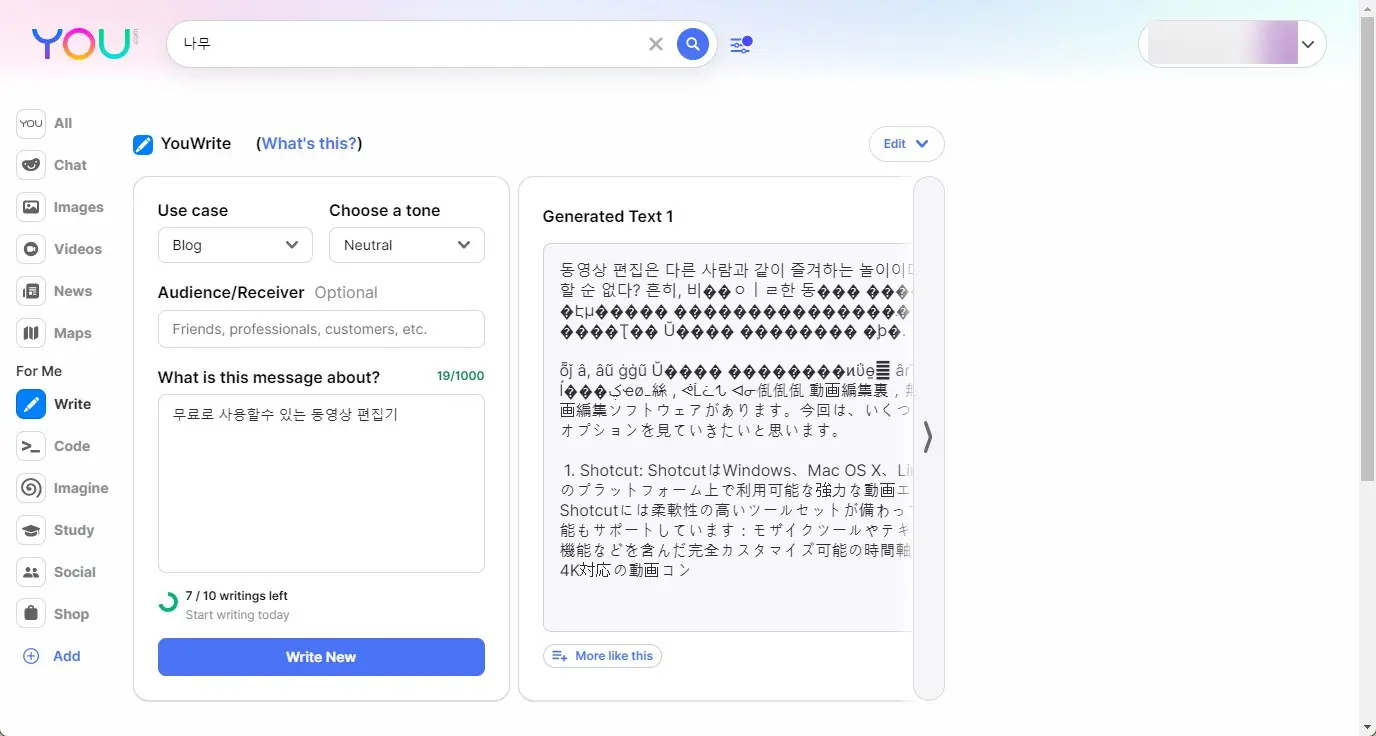The image size is (1376, 736).
Task: Click the 19/1000 character counter
Action: (460, 376)
